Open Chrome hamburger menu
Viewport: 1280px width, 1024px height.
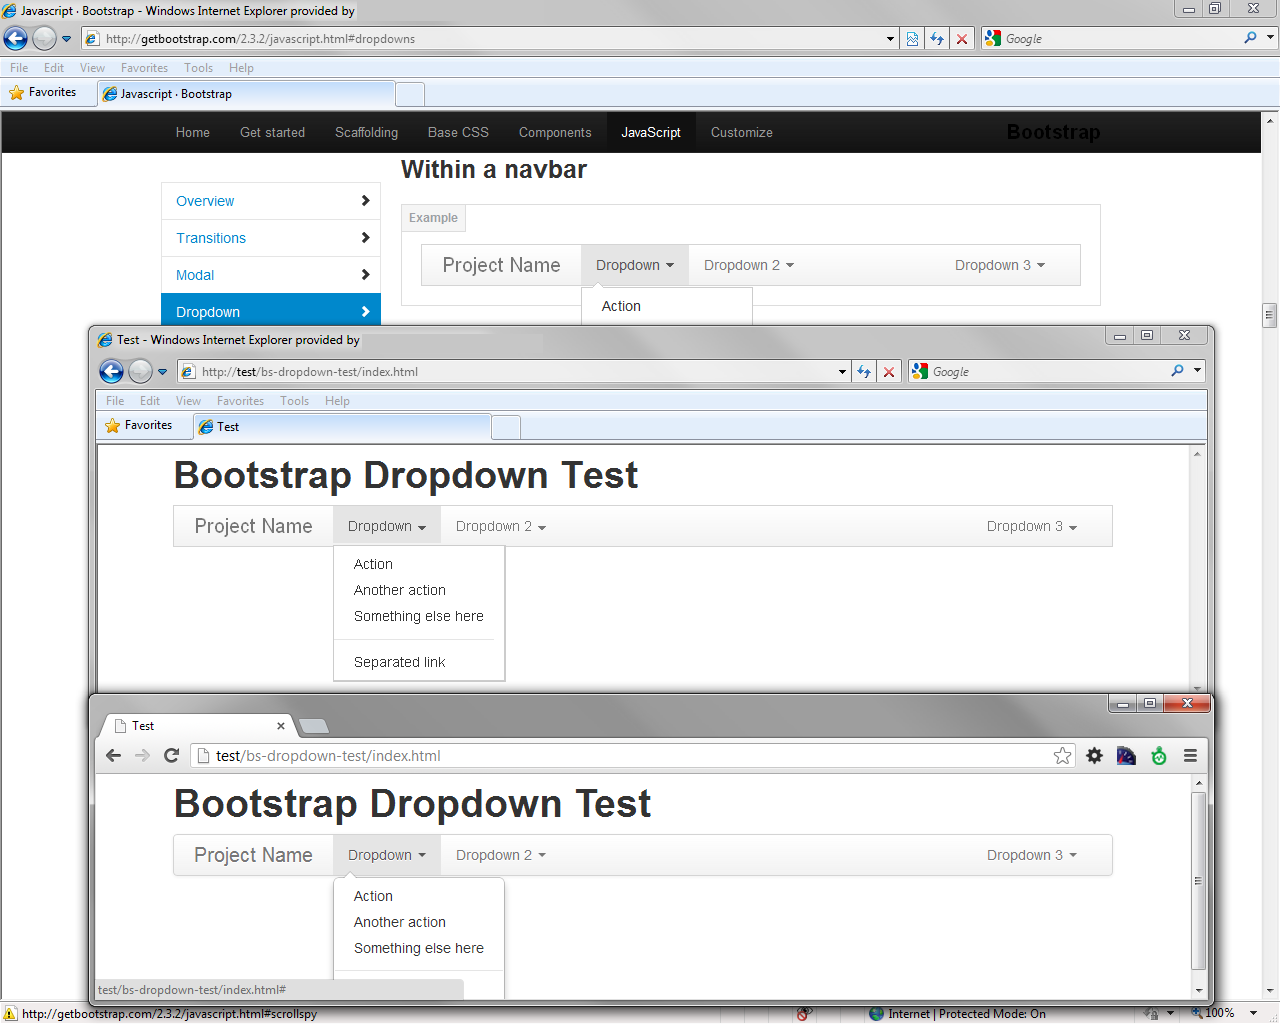(1190, 756)
